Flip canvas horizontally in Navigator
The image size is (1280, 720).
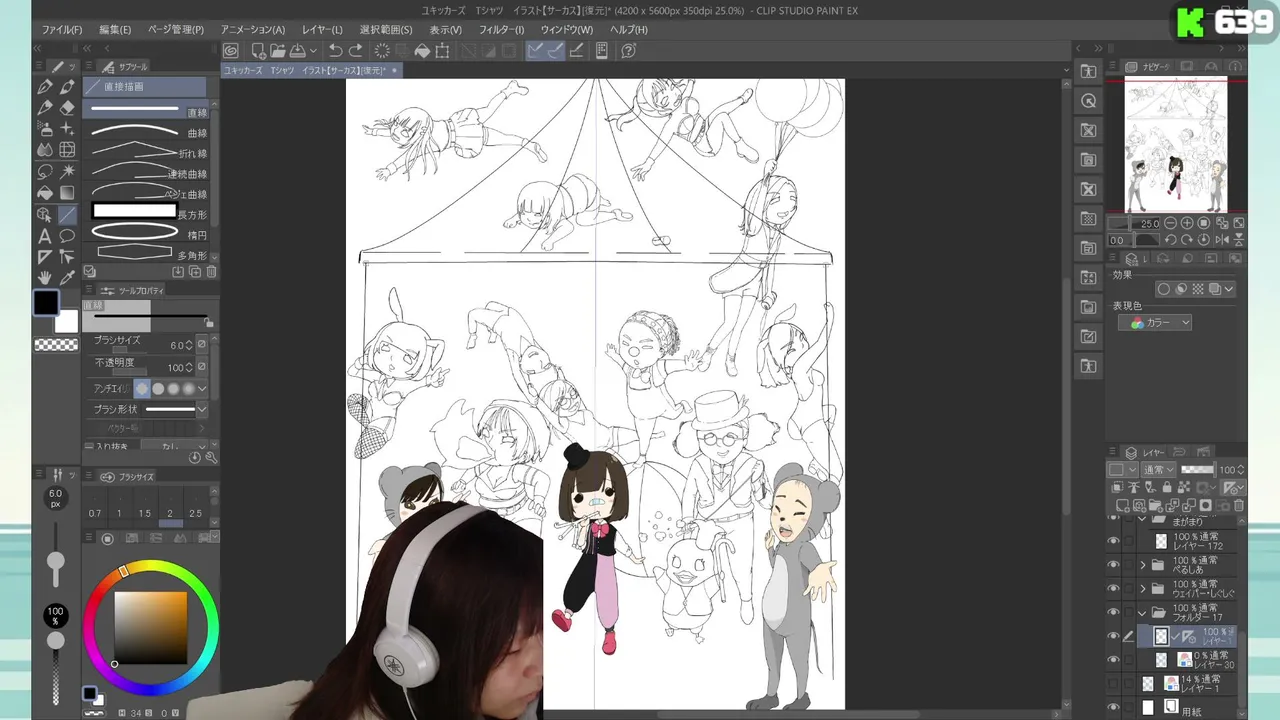pos(1221,240)
